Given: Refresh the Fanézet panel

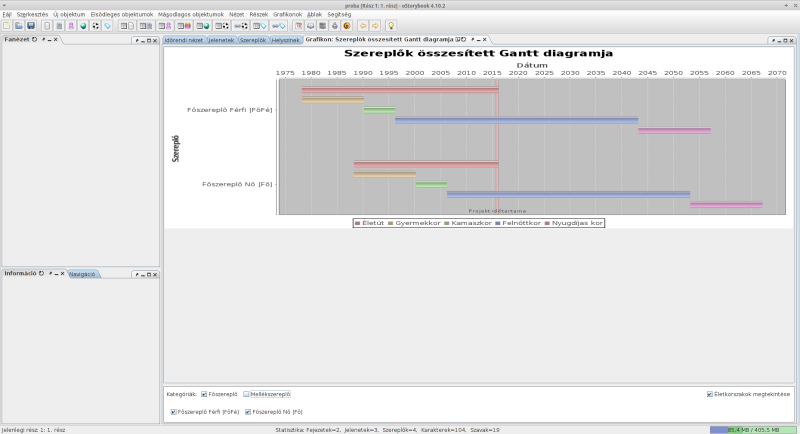Looking at the screenshot, I should click(x=35, y=39).
